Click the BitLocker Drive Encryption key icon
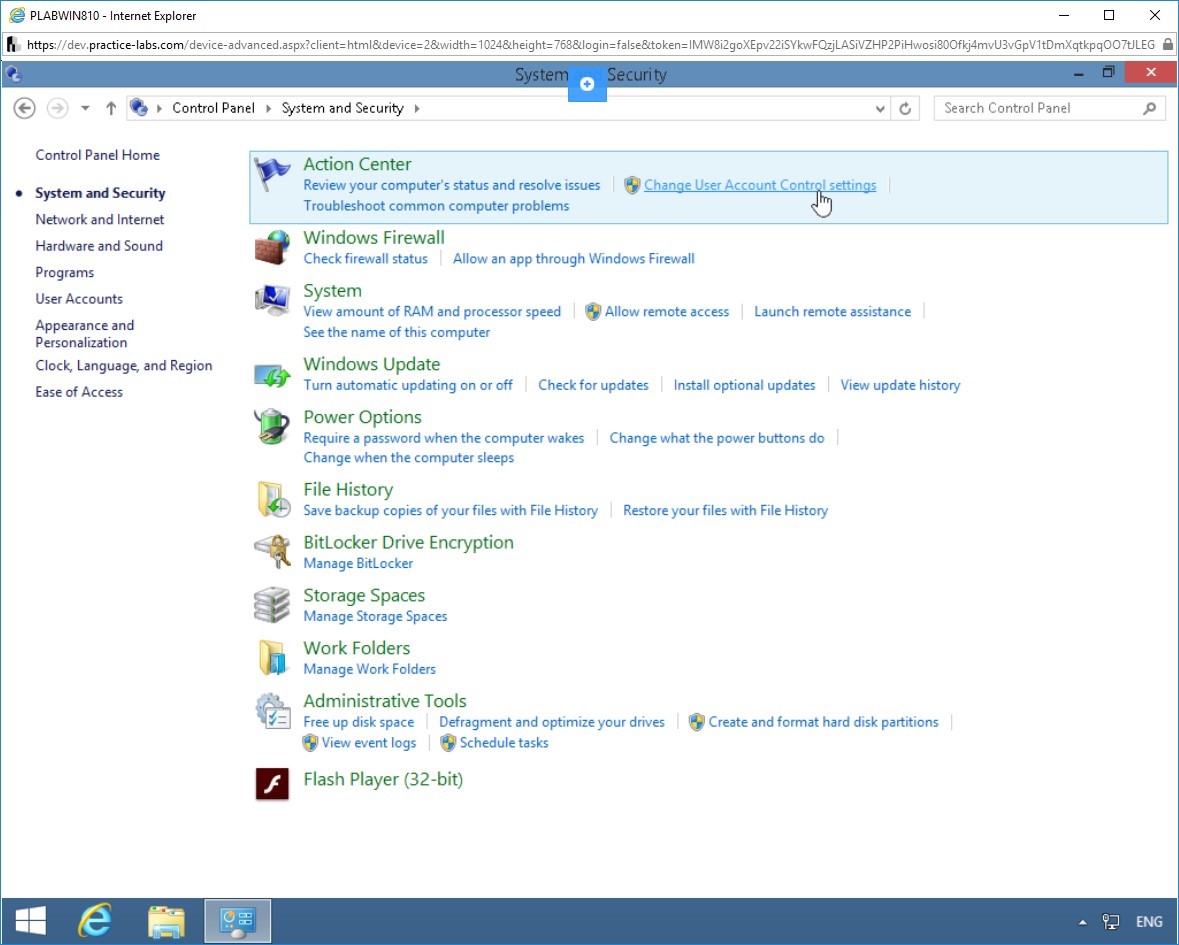 point(272,552)
